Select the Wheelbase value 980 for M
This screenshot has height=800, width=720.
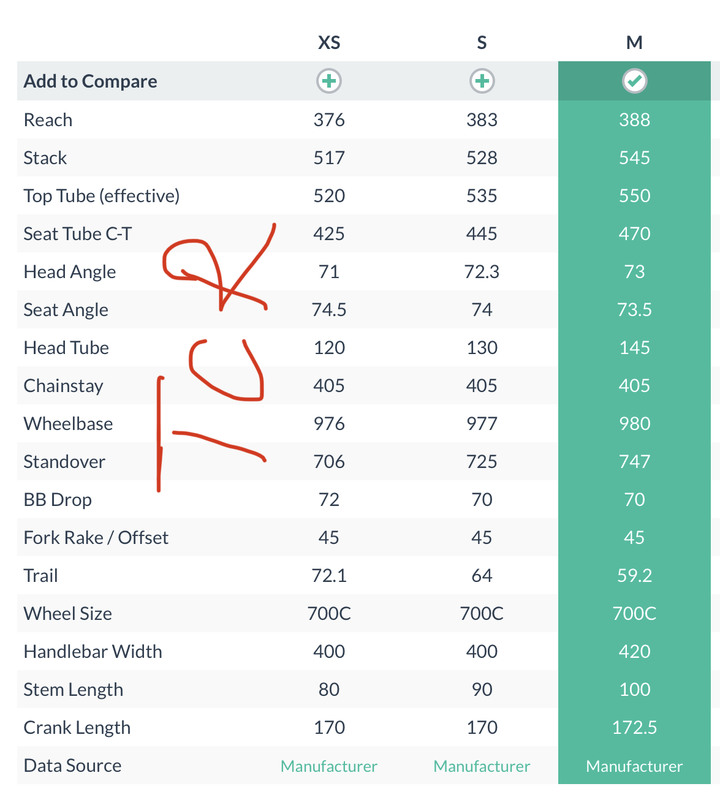634,423
